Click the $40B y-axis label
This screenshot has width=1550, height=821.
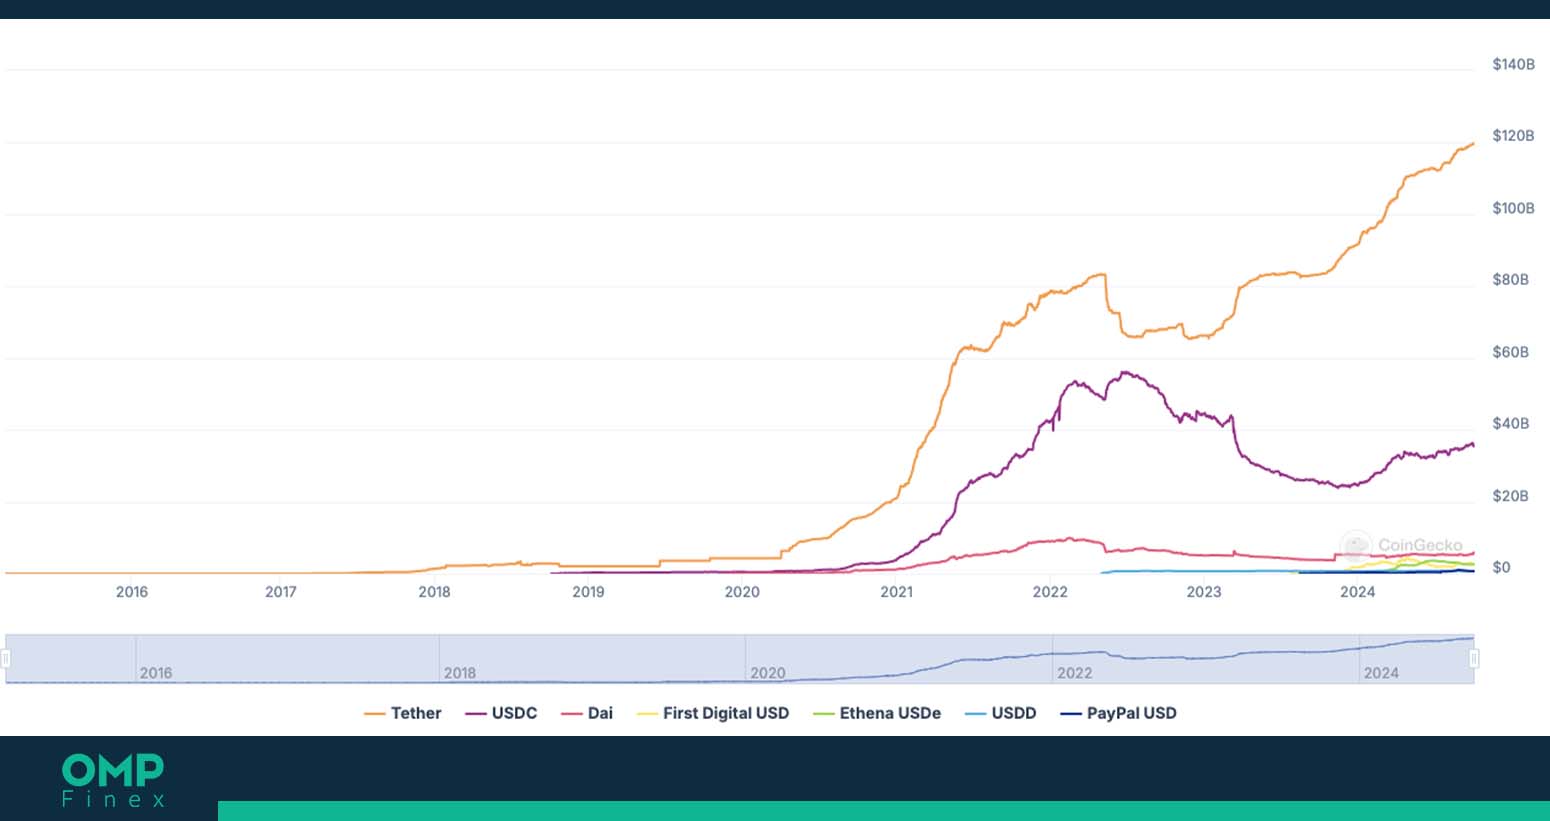pos(1510,424)
